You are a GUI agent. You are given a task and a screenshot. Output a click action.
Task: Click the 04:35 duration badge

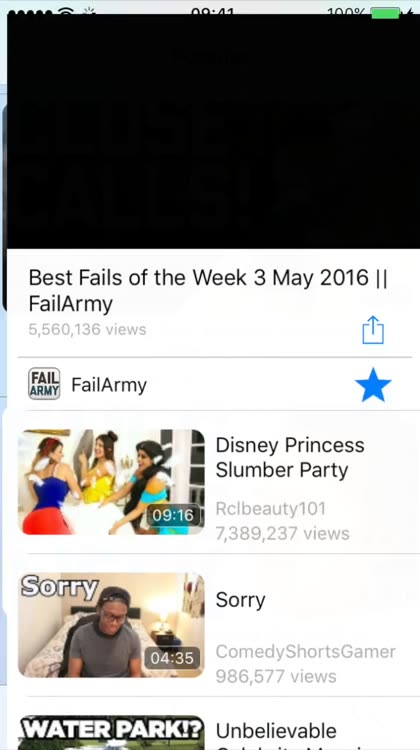(172, 658)
